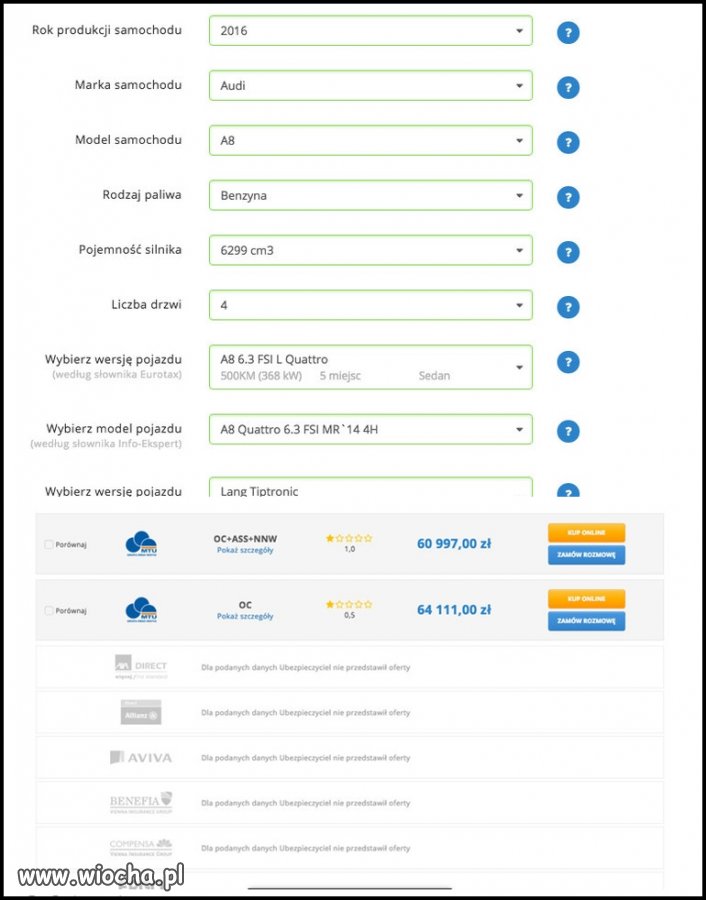The width and height of the screenshot is (706, 900).
Task: Click the Allianz insurer logo
Action: pyautogui.click(x=141, y=712)
